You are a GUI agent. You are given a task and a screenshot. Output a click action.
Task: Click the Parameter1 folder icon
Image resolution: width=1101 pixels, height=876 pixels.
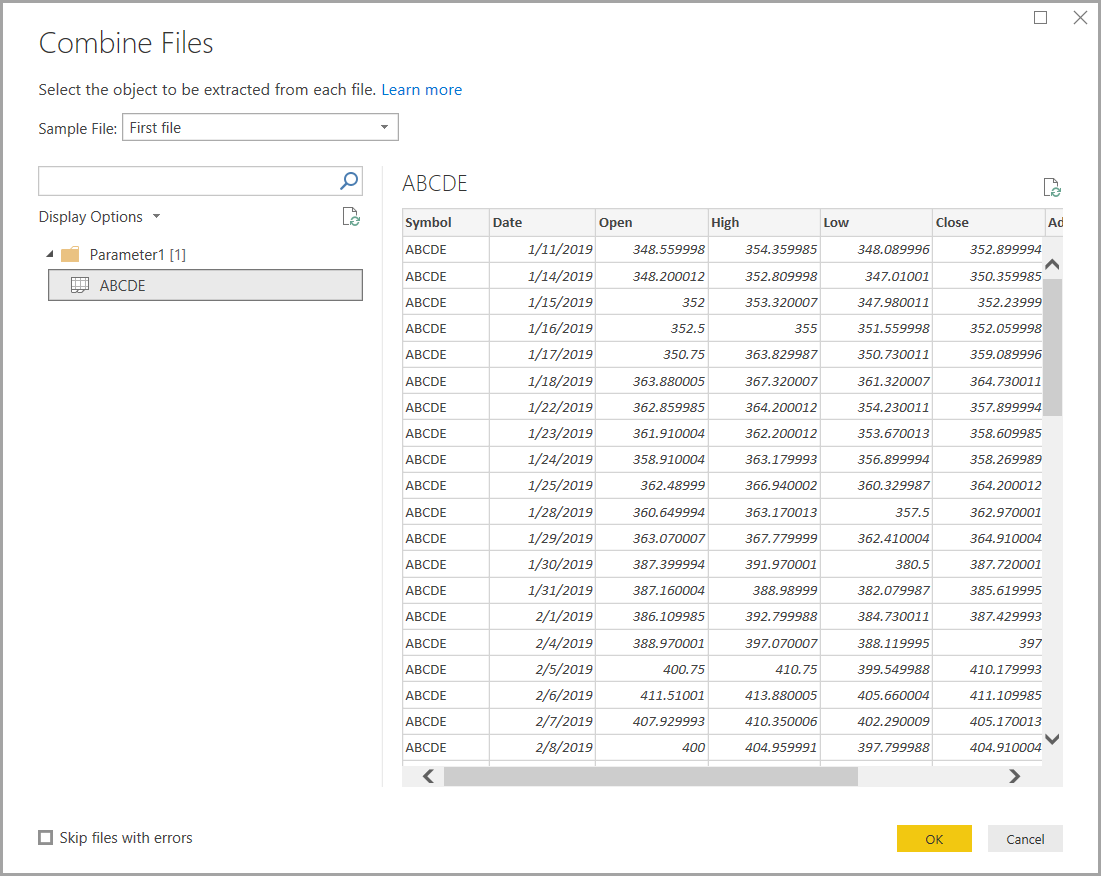pos(70,254)
